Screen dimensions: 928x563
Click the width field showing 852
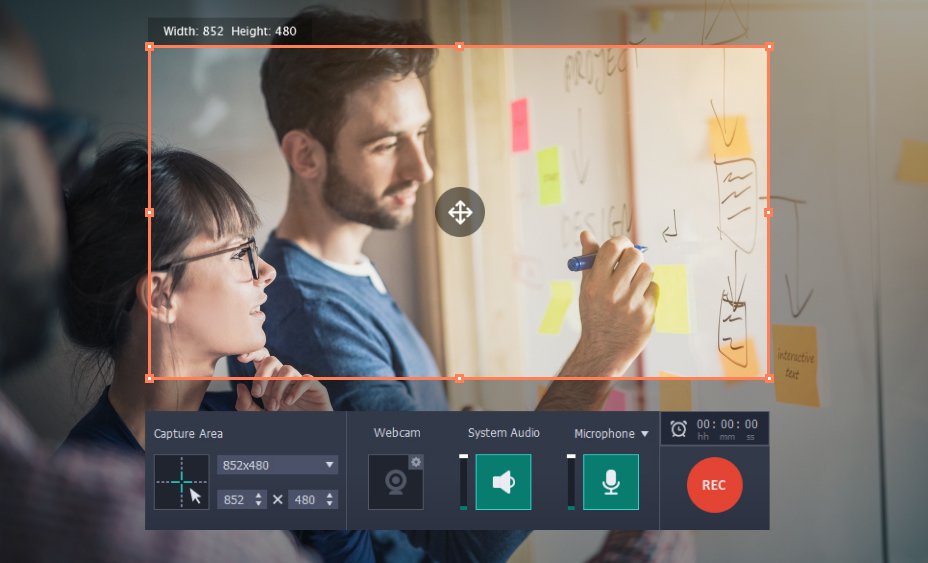pos(236,500)
